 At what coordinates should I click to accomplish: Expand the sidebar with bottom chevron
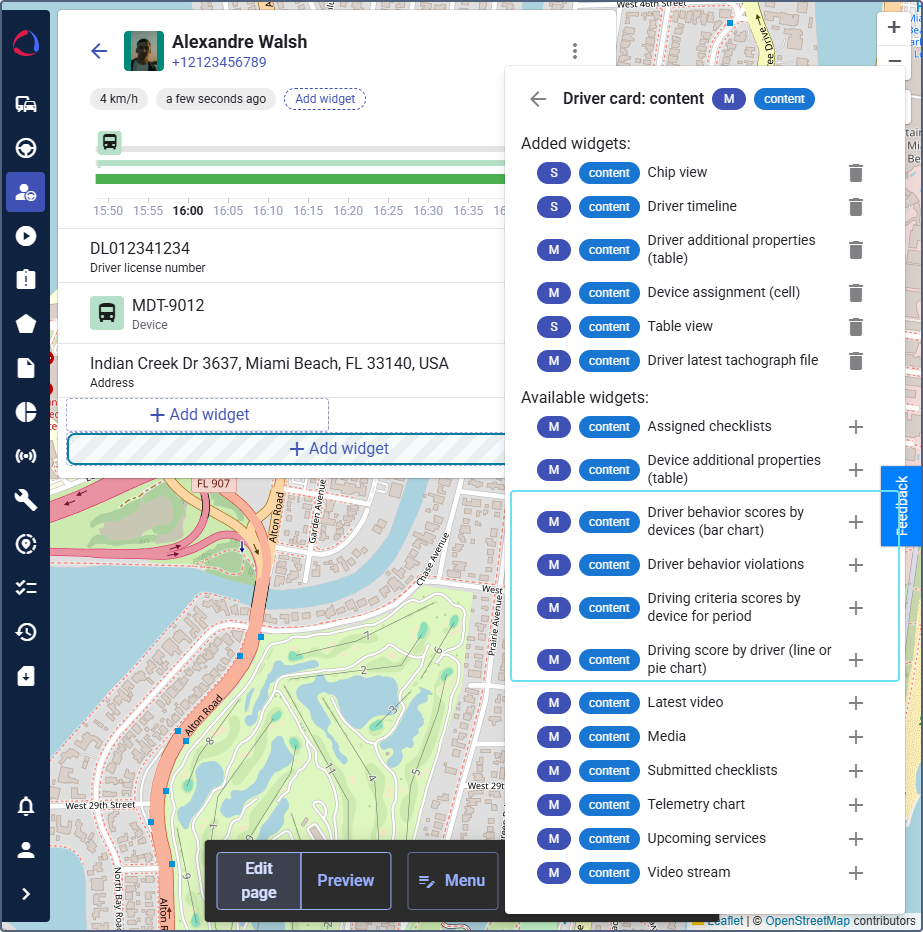point(25,894)
